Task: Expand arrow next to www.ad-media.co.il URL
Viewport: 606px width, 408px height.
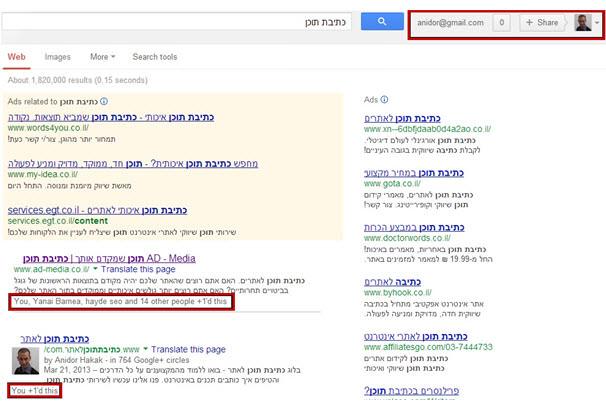Action: [95, 269]
